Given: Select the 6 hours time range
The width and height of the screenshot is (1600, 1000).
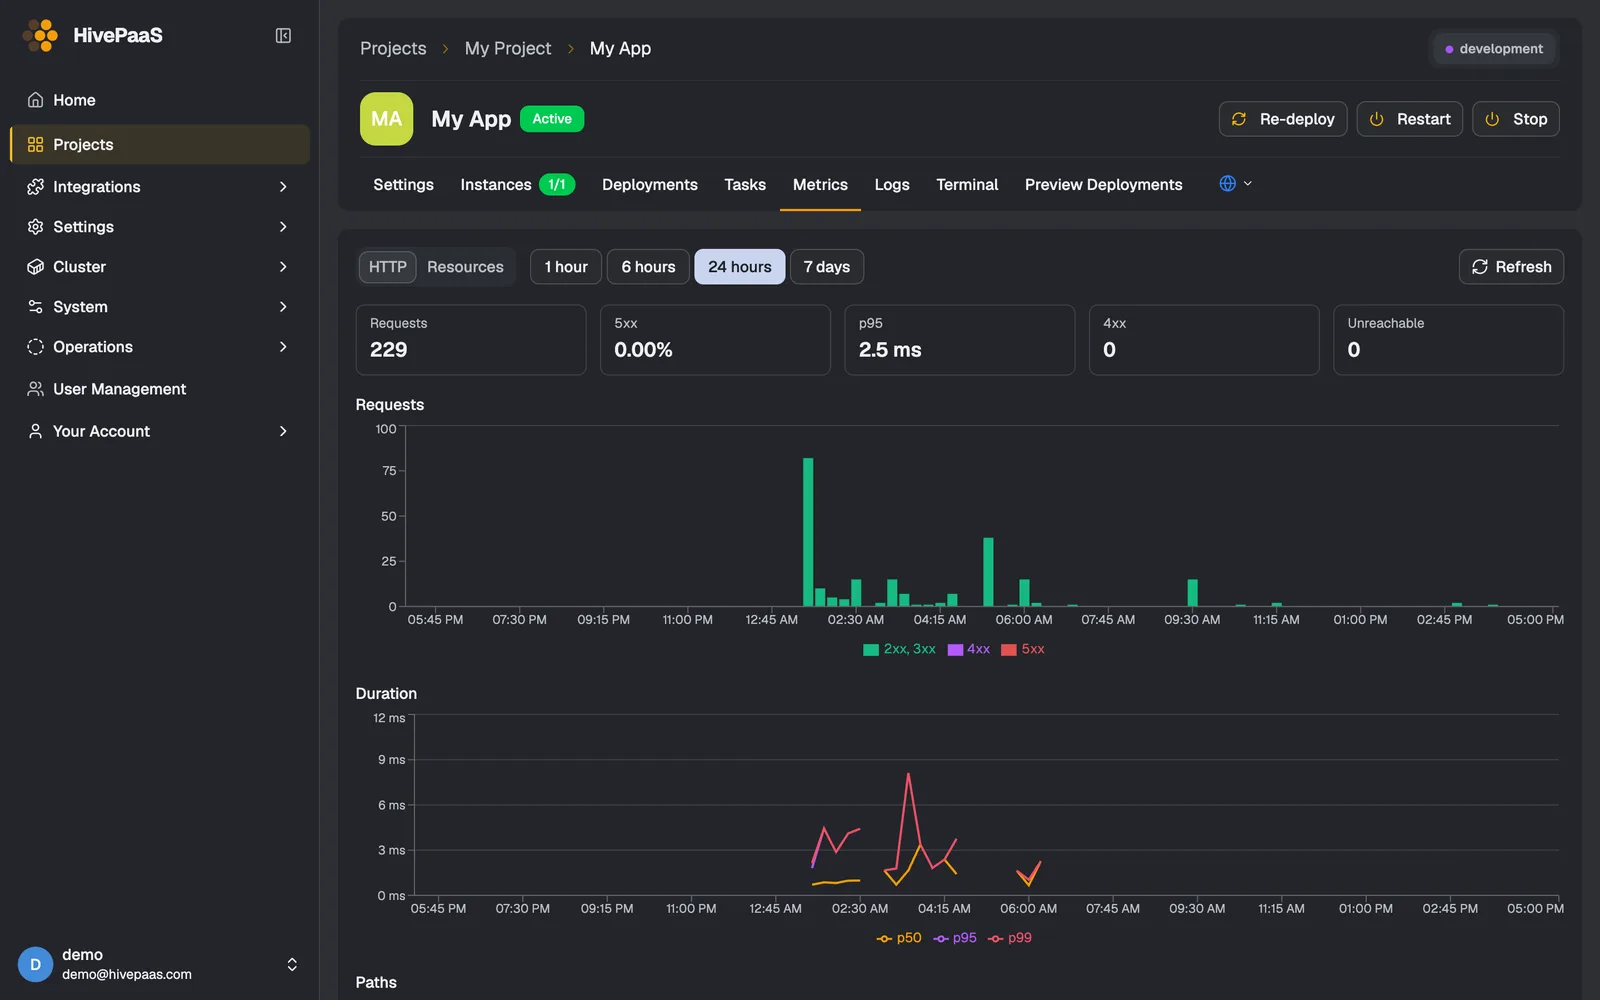Looking at the screenshot, I should [648, 267].
